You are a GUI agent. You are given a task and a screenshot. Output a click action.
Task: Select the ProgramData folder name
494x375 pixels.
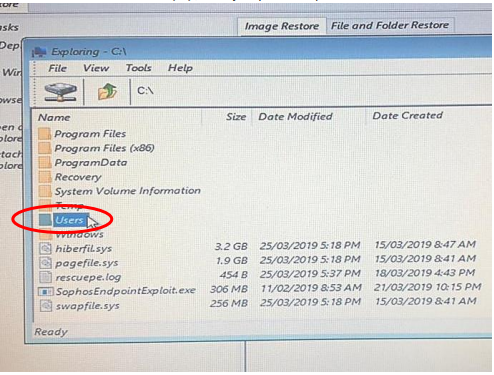[91, 162]
